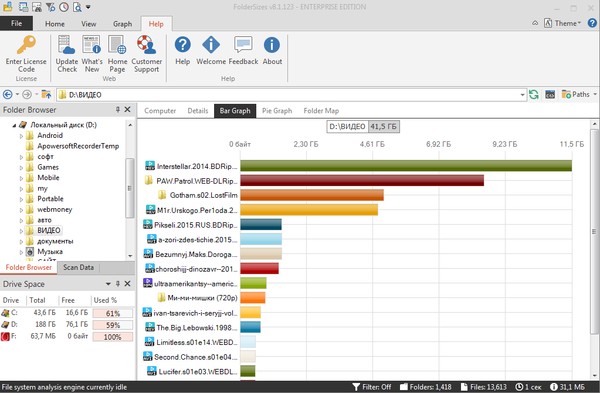Select the ВИДЕО folder in tree

(49, 230)
